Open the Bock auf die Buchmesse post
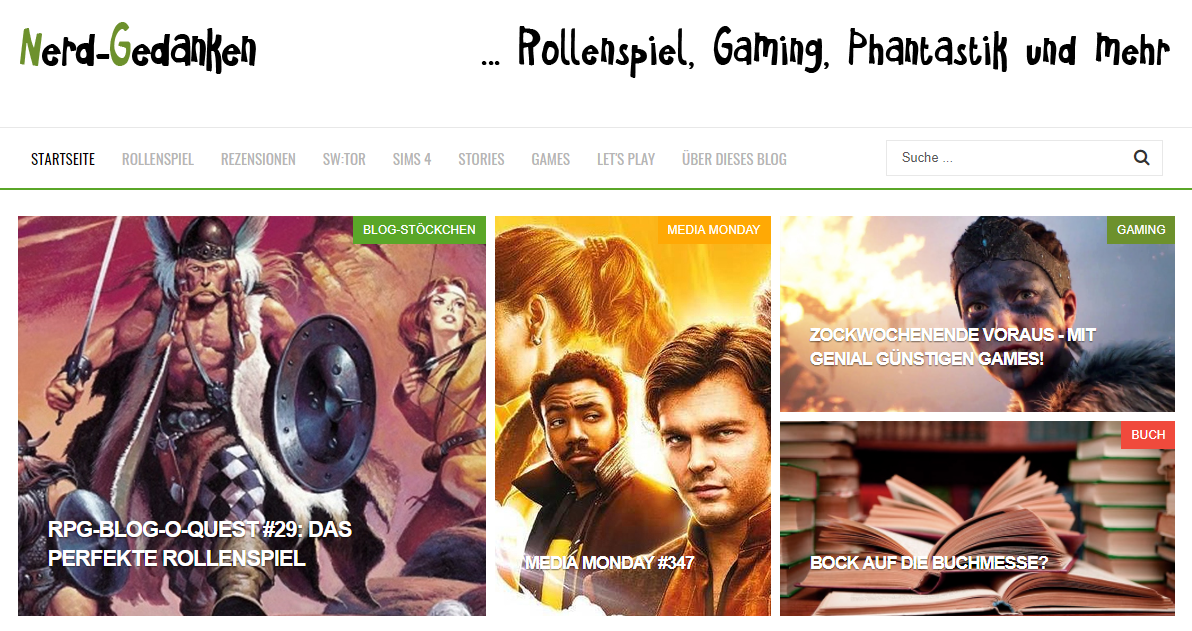This screenshot has height=631, width=1192. click(x=928, y=563)
